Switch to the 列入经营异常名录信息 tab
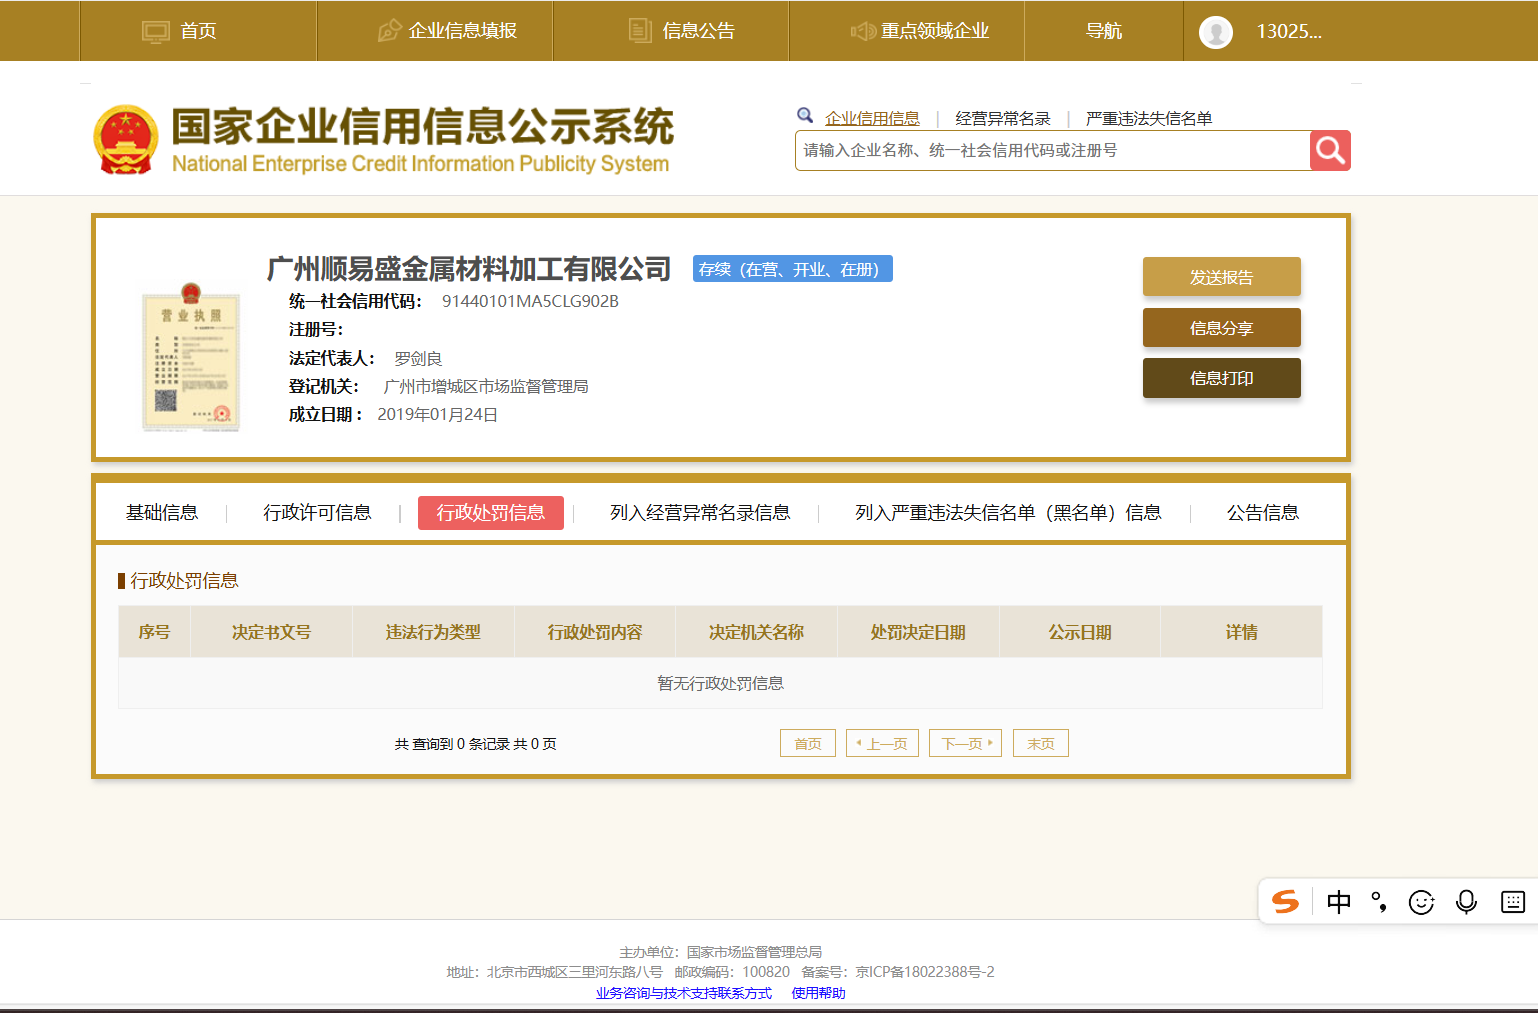 click(x=700, y=513)
